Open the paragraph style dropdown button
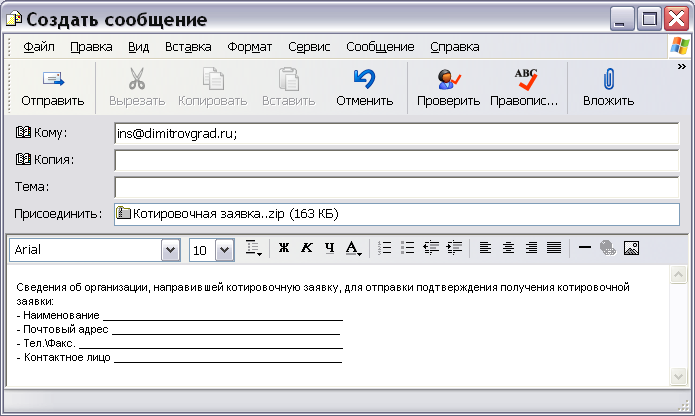Viewport: 695px width, 416px height. [253, 249]
